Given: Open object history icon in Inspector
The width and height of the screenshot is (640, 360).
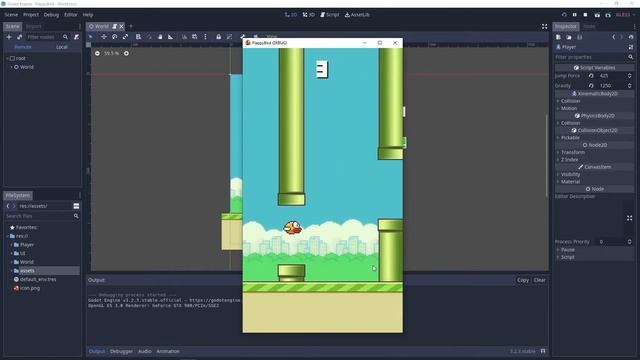Looking at the screenshot, I should point(631,37).
